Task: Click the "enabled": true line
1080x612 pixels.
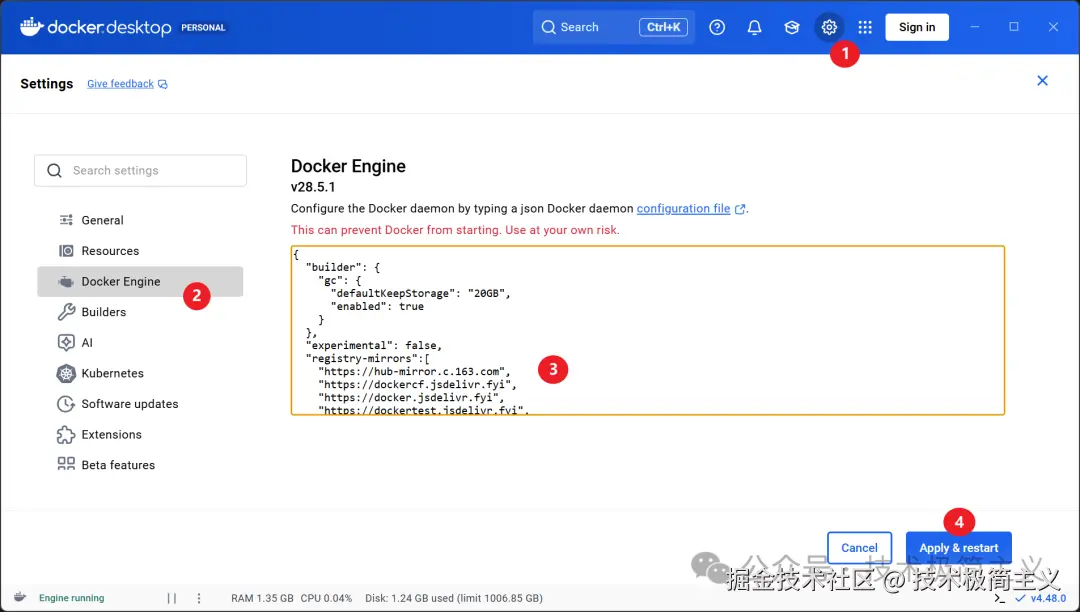Action: (x=377, y=306)
